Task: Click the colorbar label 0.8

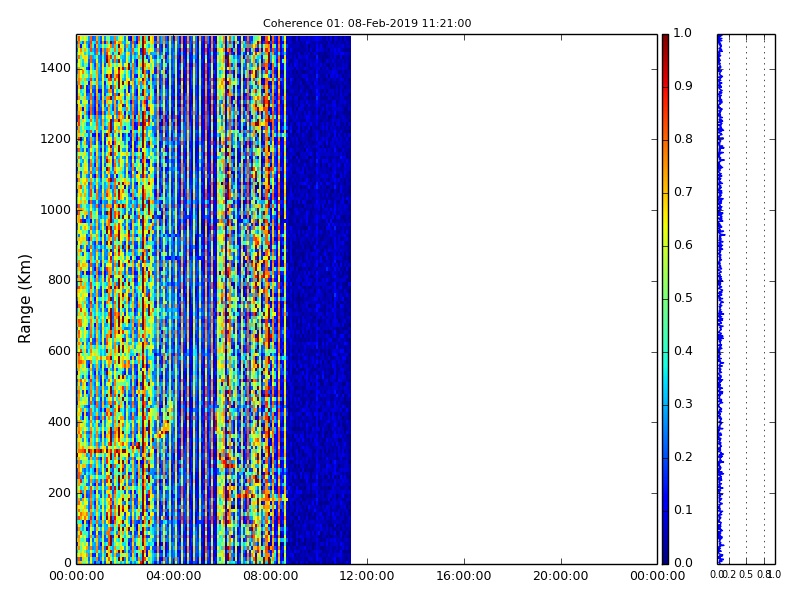Action: point(683,139)
